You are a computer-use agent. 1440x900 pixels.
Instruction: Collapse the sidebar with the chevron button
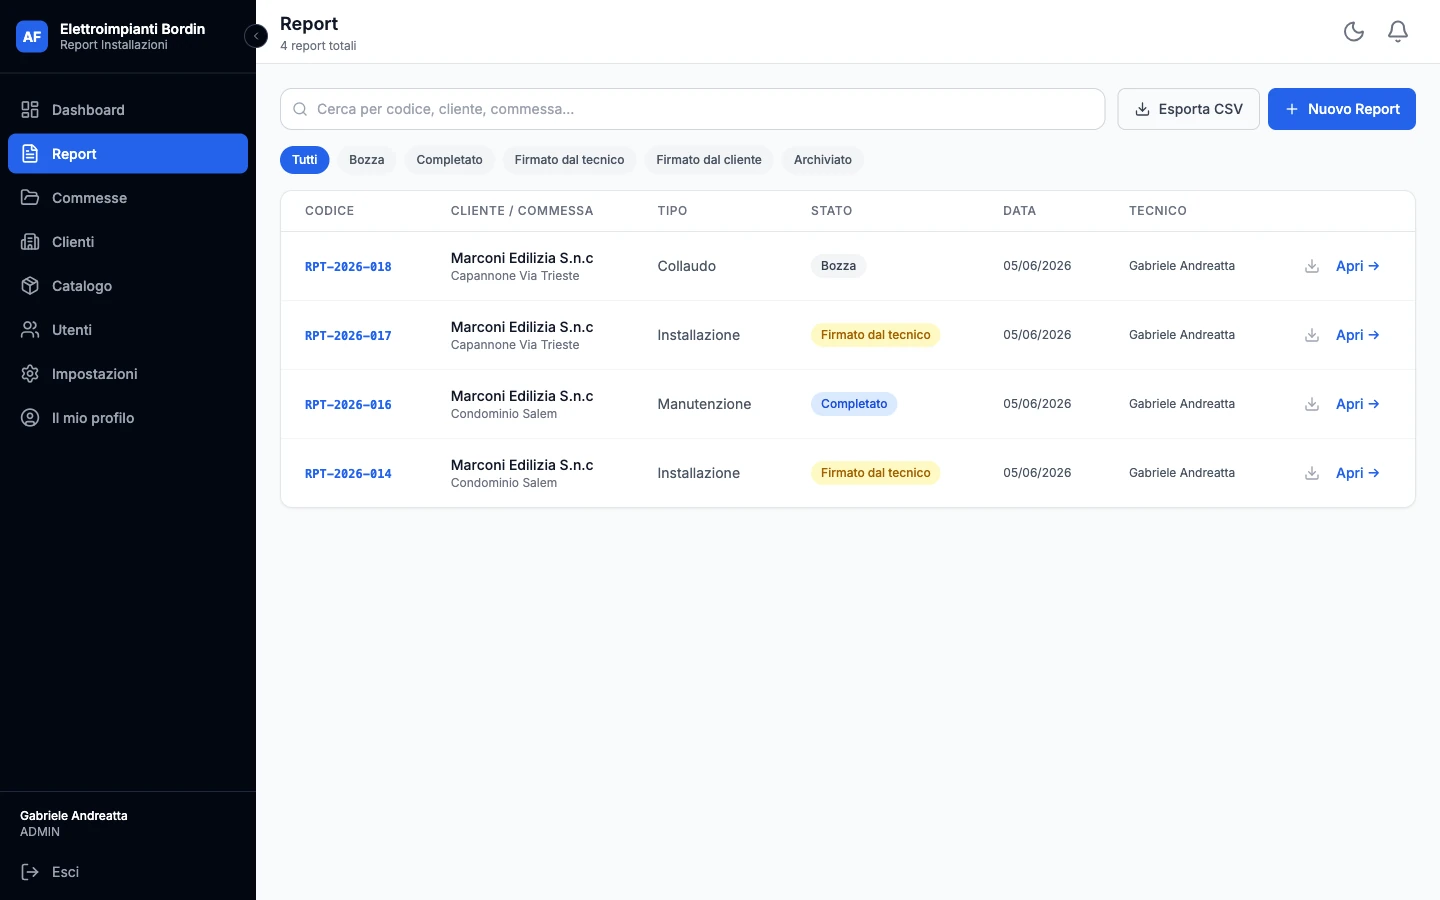(x=256, y=36)
